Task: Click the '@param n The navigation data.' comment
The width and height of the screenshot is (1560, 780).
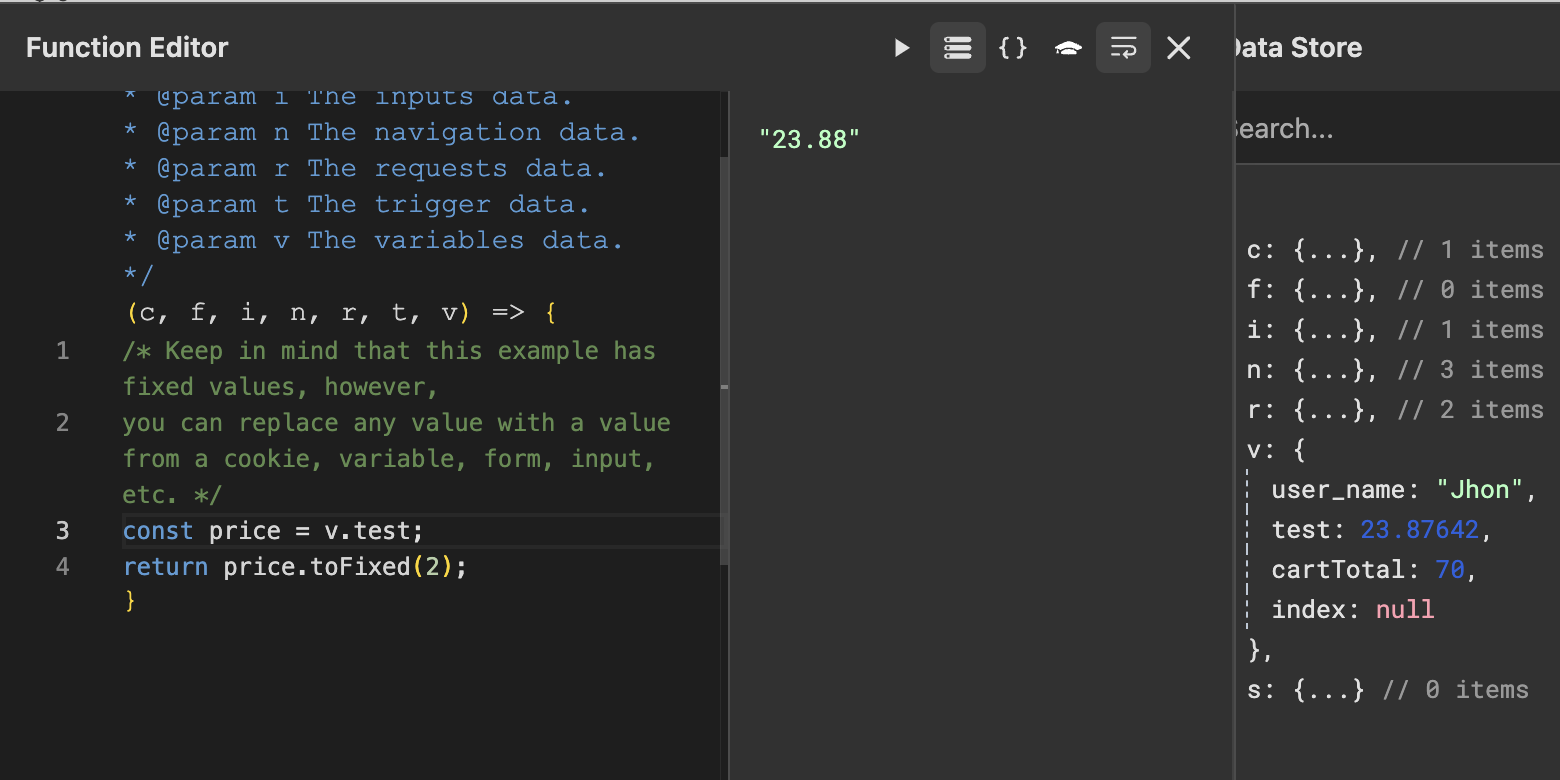Action: coord(381,133)
